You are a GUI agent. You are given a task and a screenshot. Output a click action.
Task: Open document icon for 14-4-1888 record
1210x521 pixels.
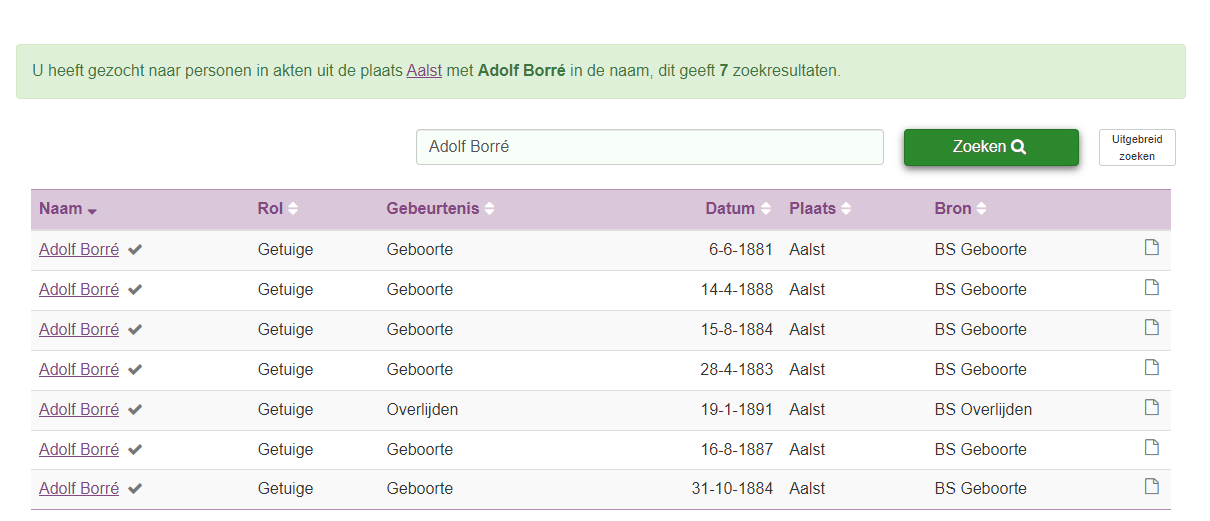pos(1151,288)
